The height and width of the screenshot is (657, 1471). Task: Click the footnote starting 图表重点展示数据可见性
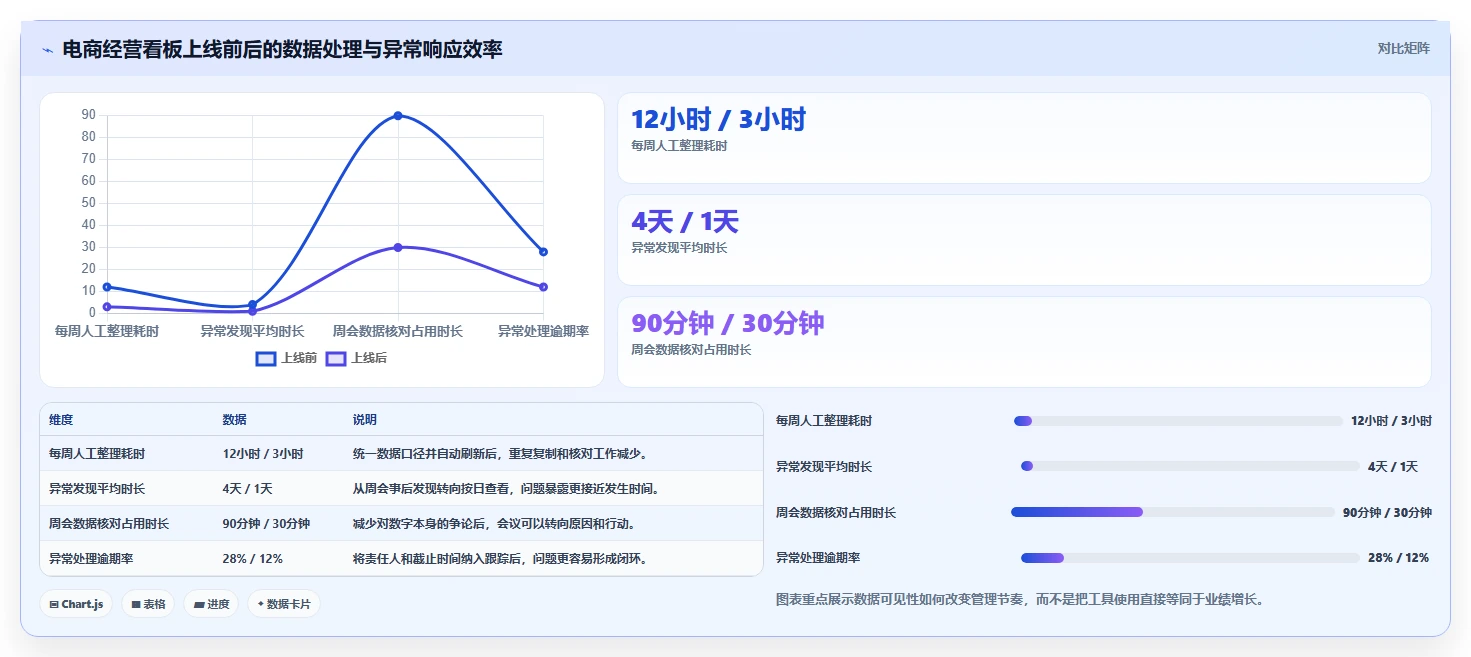tap(1020, 600)
